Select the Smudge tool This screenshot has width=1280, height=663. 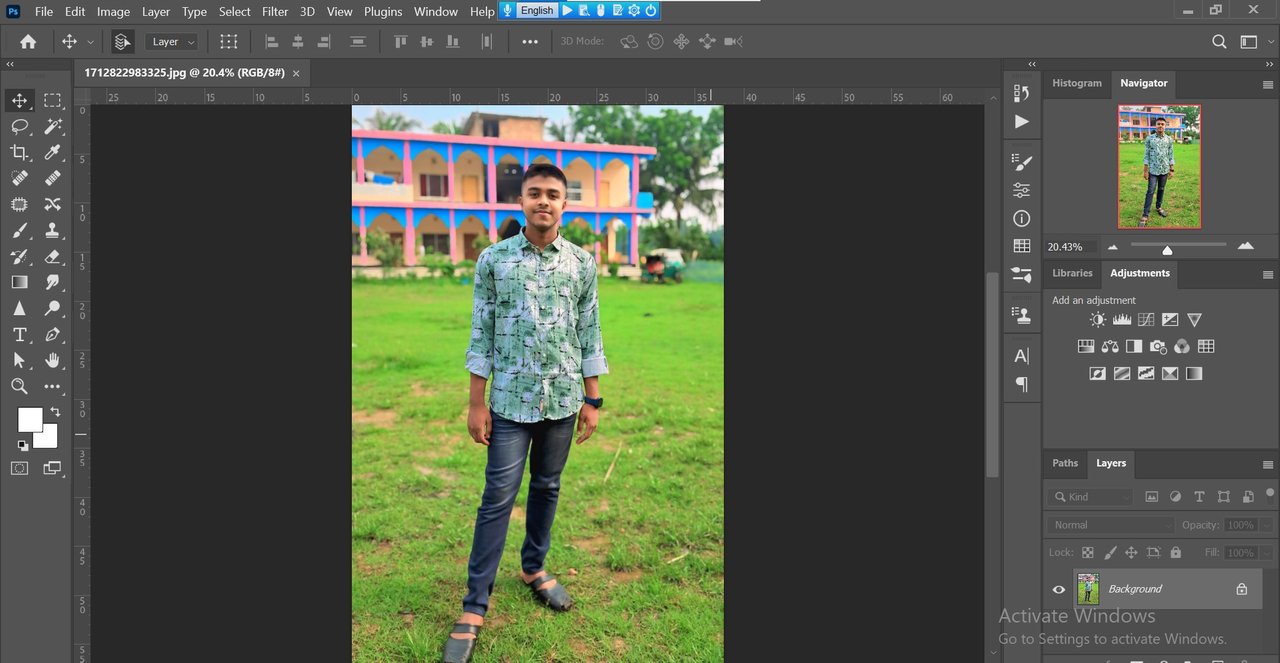[53, 283]
